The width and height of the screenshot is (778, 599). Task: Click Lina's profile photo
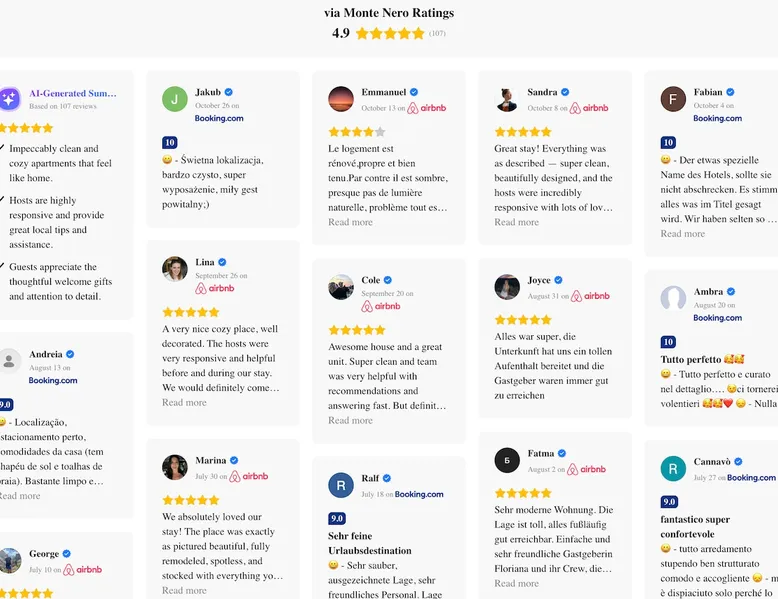point(175,268)
